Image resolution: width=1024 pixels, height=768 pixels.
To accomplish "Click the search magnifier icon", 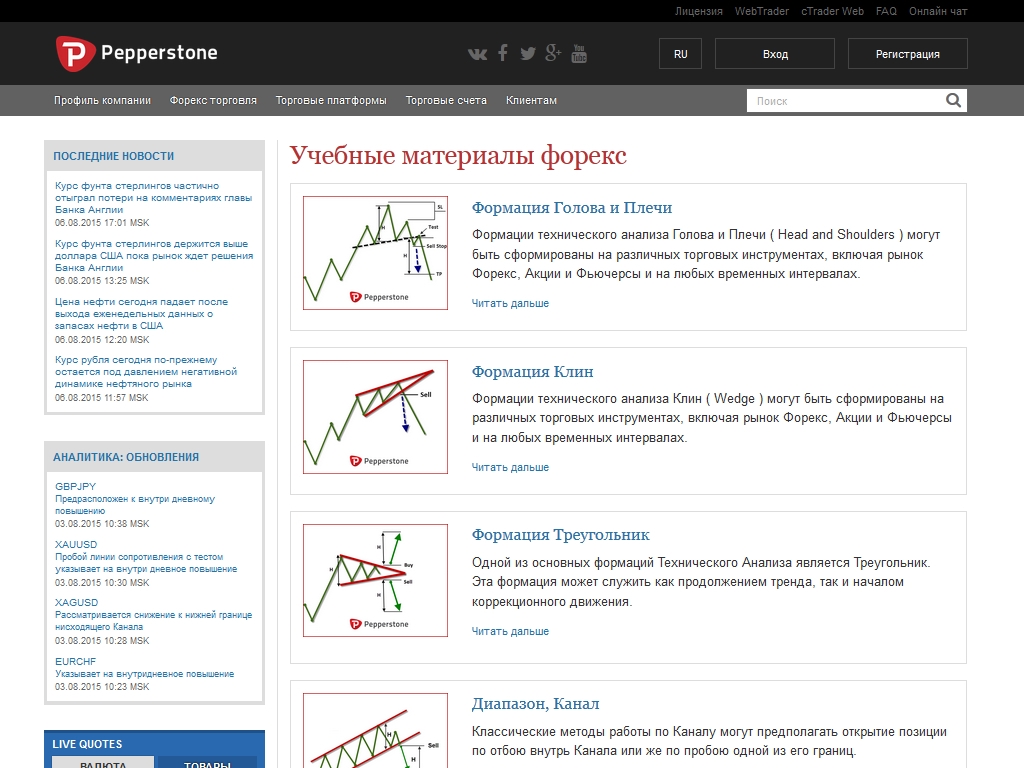I will pyautogui.click(x=953, y=100).
